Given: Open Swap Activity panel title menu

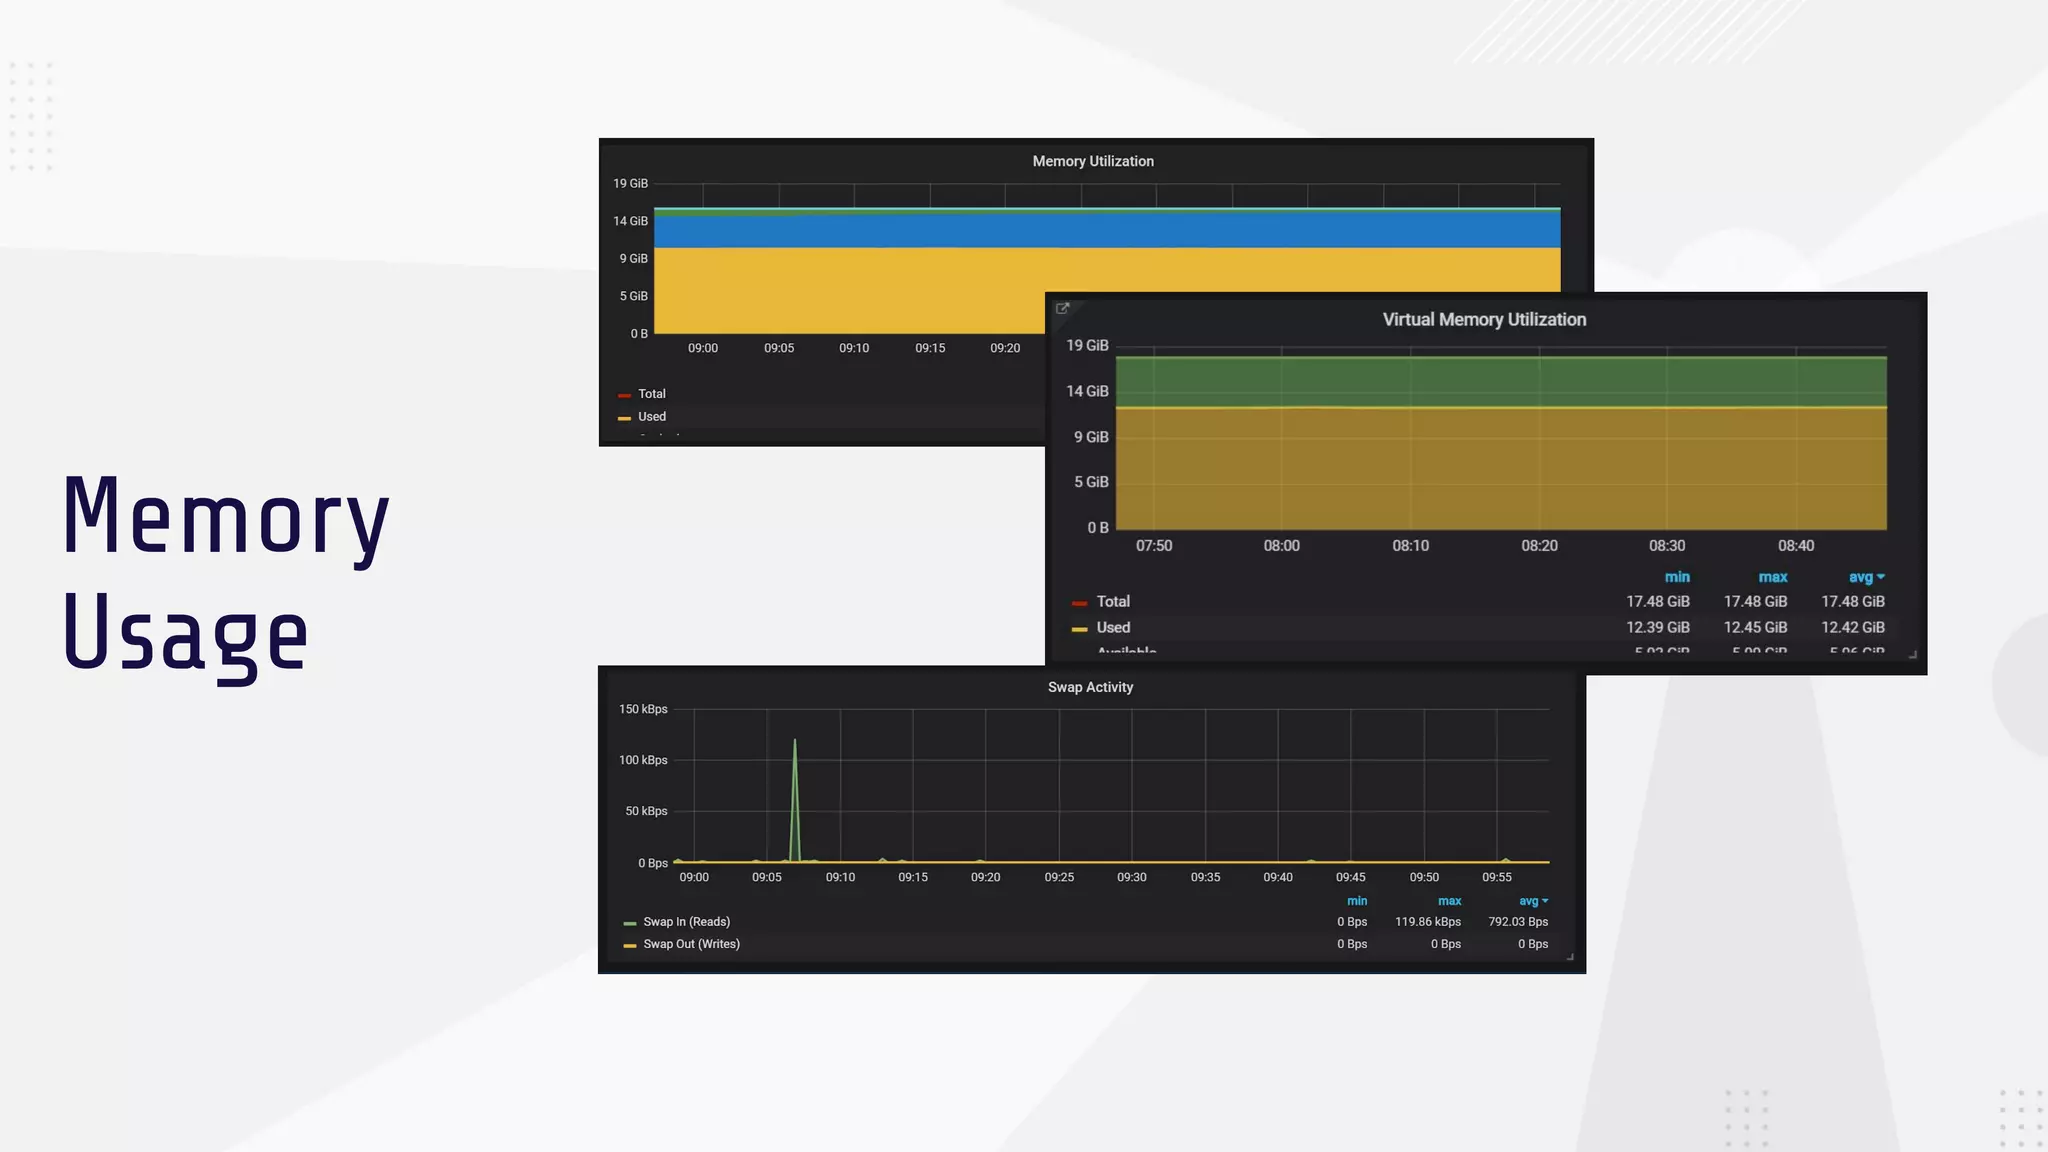Looking at the screenshot, I should (1090, 687).
